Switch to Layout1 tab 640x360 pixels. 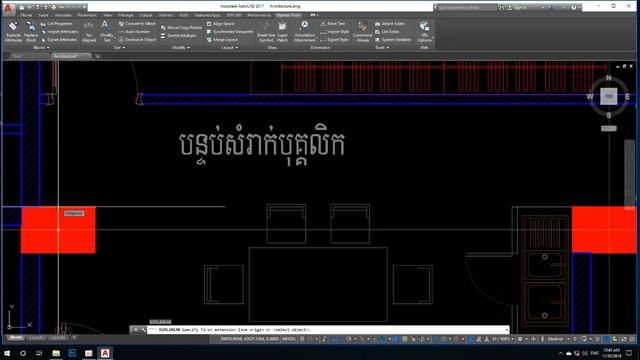[x=36, y=338]
